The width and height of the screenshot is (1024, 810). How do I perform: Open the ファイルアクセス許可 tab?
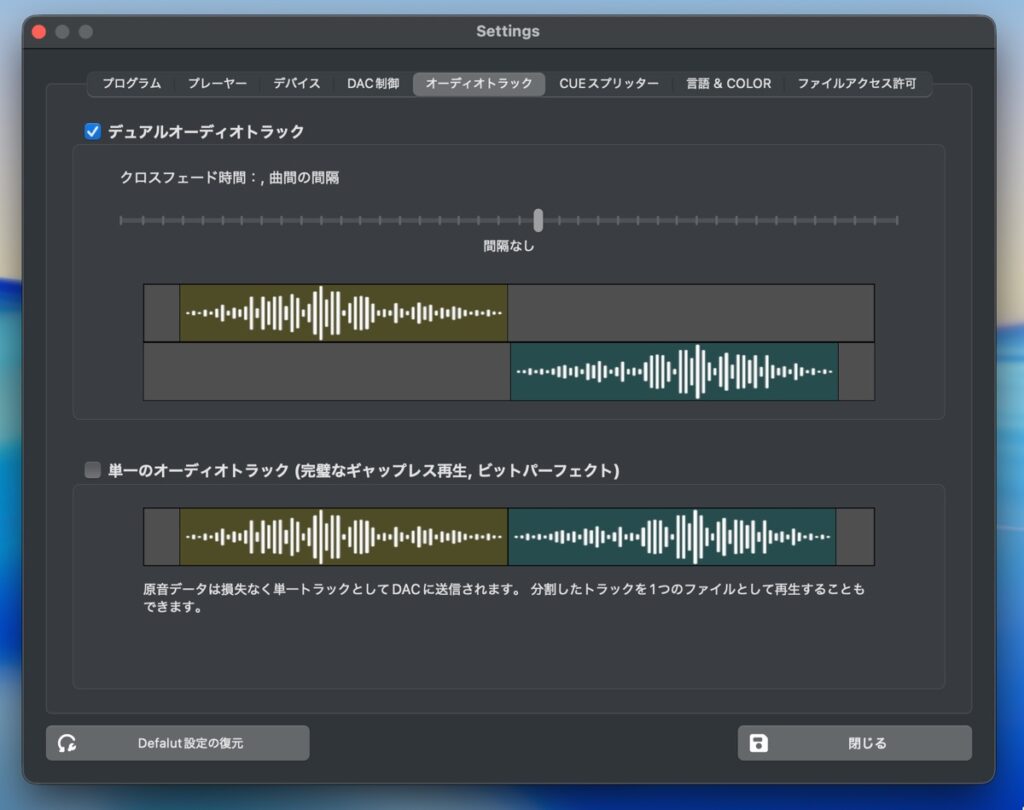tap(856, 84)
